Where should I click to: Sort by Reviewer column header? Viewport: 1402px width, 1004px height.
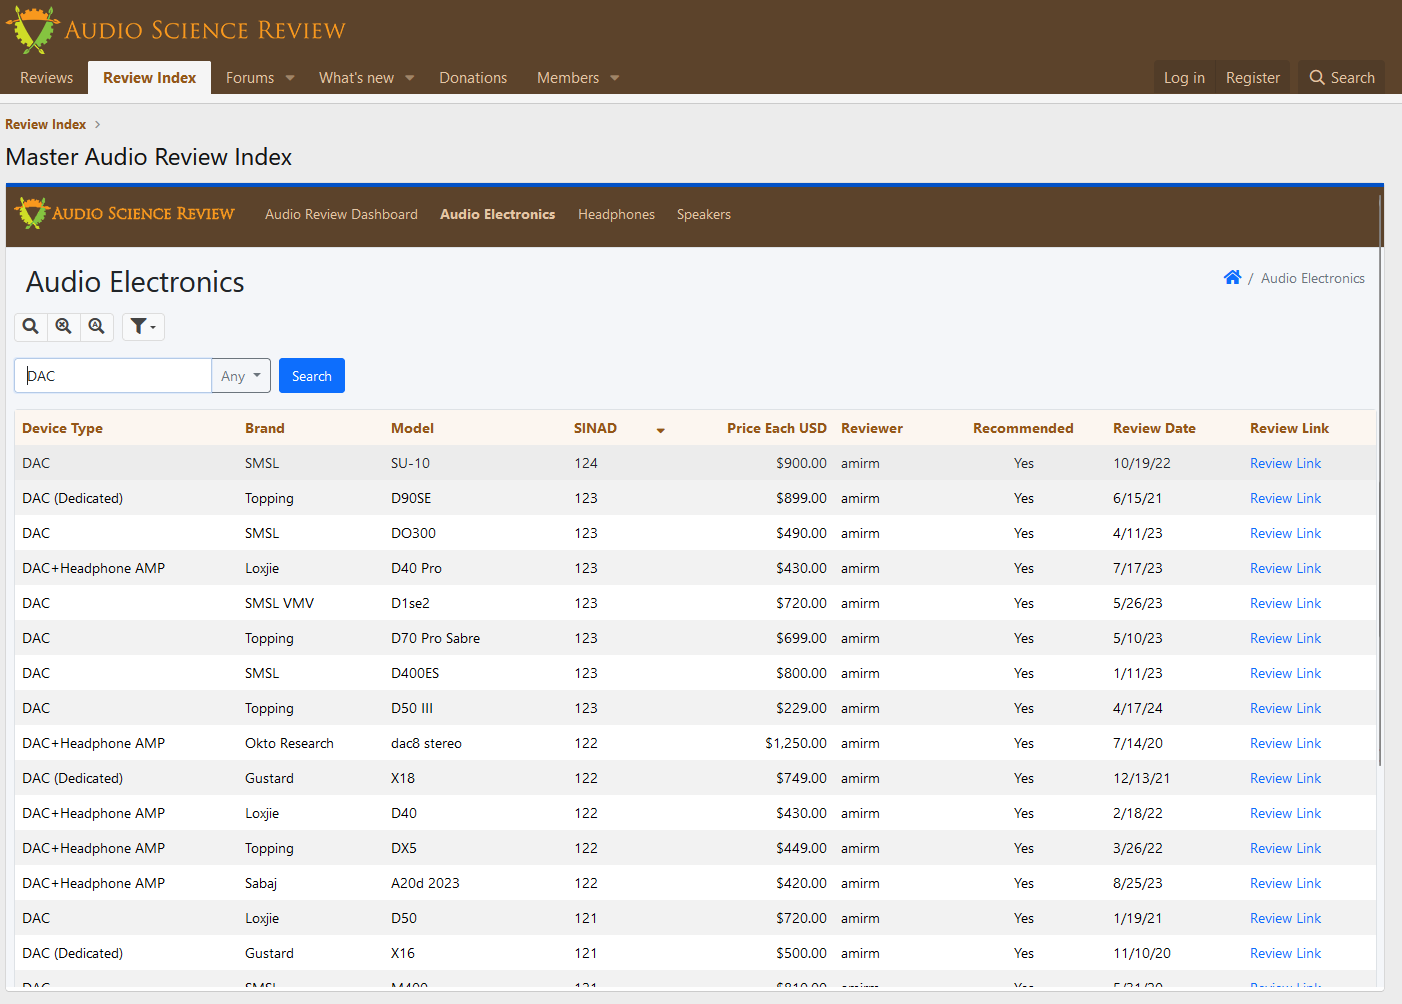(872, 428)
